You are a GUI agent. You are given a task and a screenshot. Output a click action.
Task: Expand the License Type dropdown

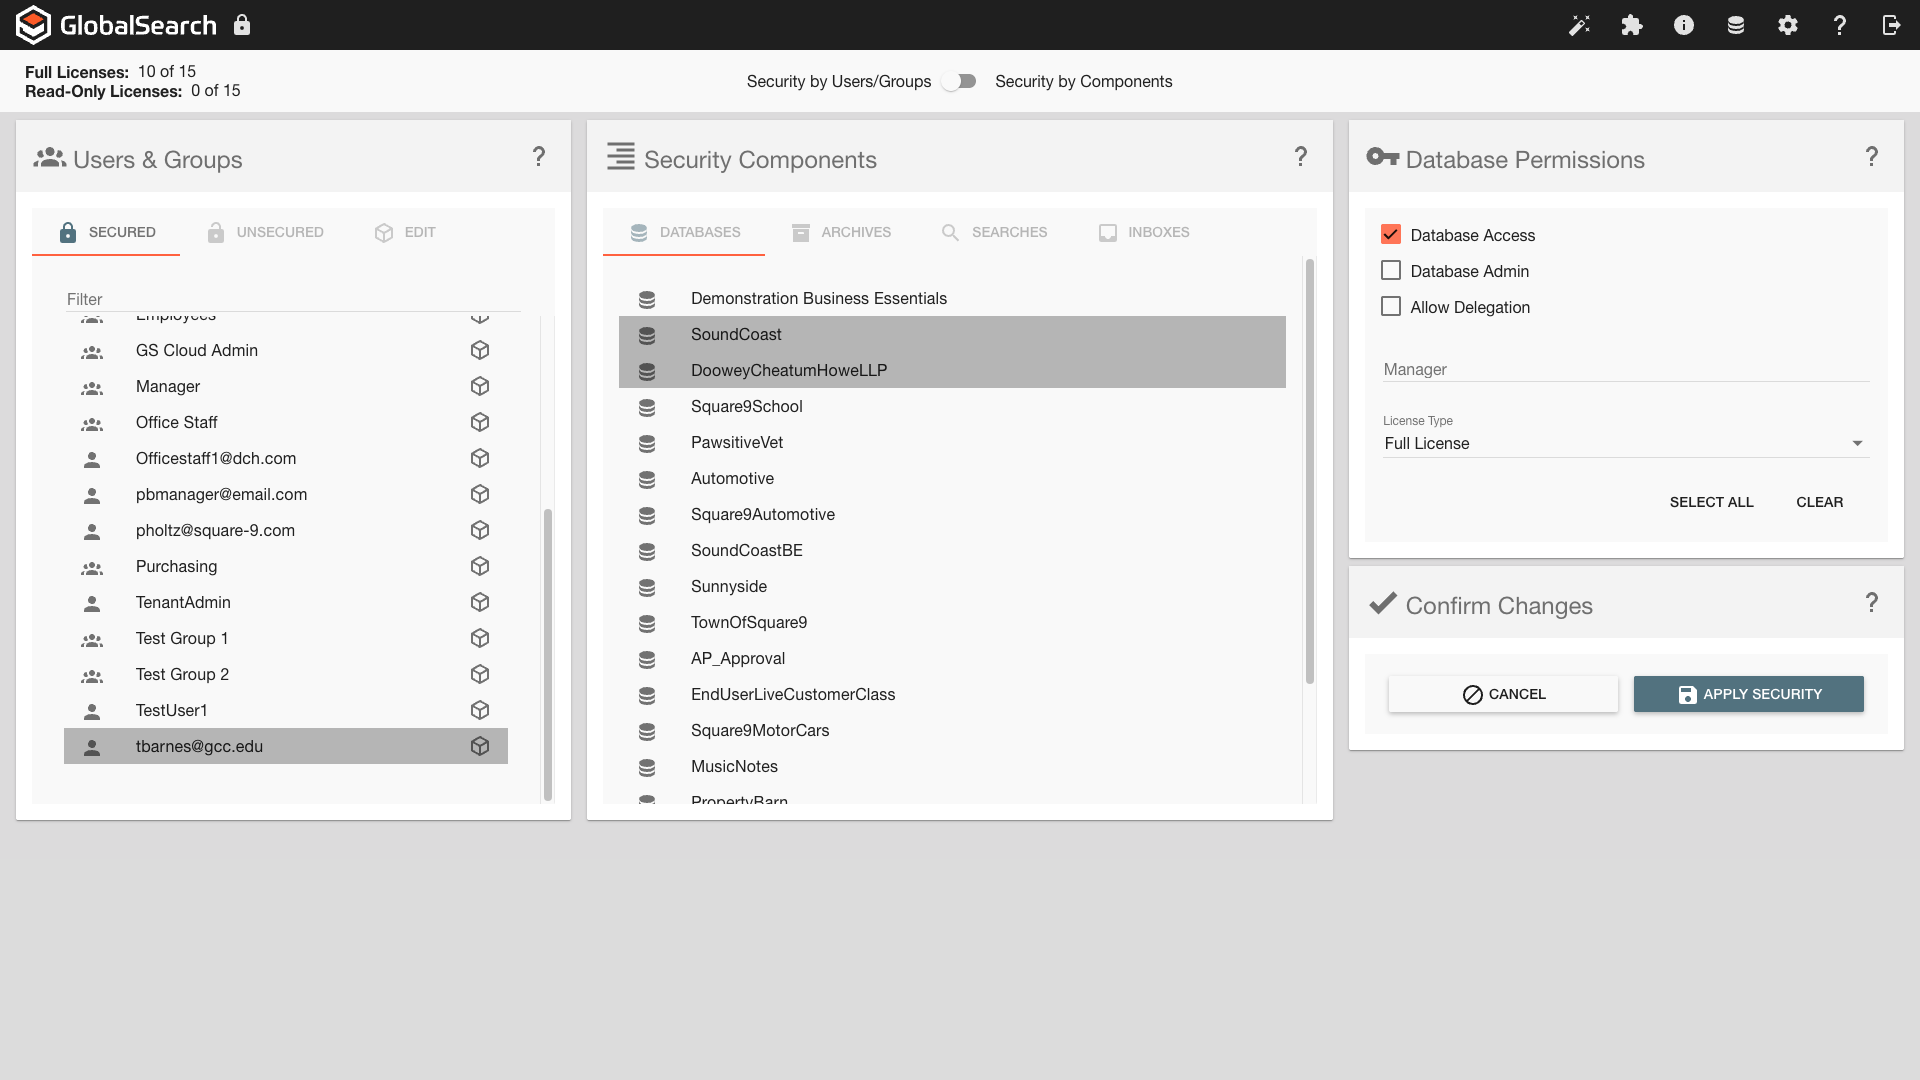1625,443
